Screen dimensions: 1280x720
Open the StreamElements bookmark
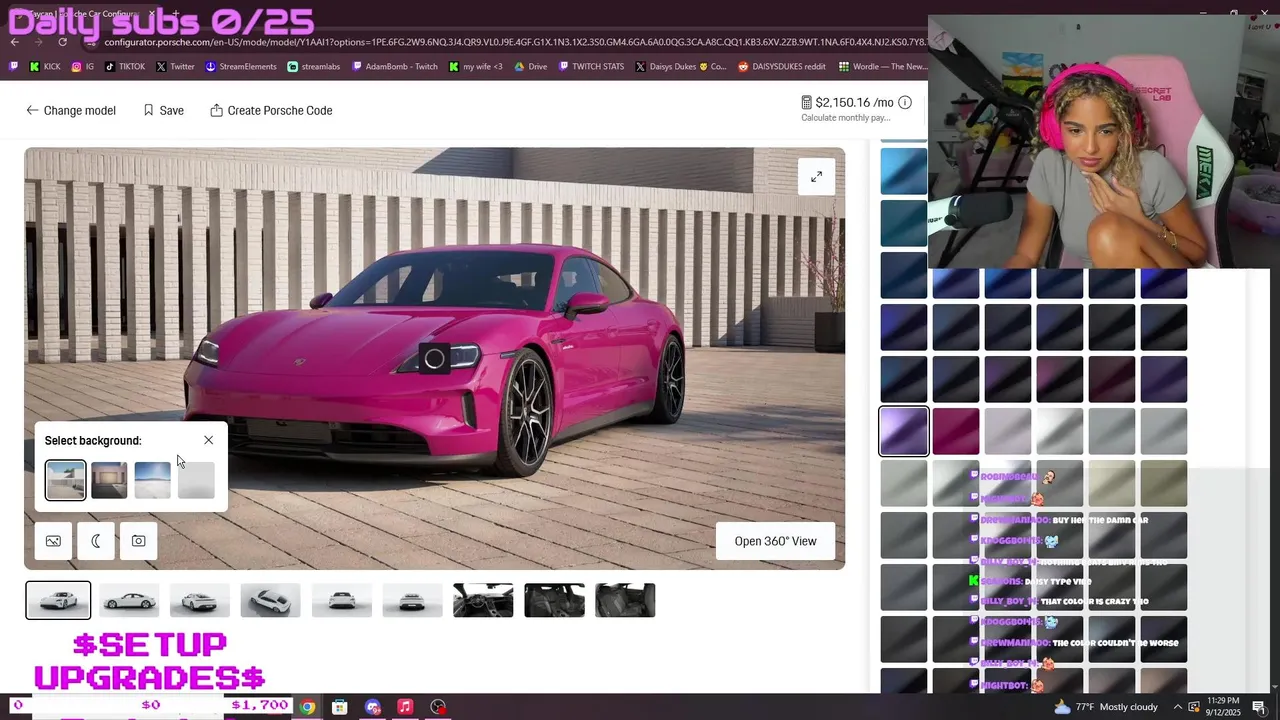[x=241, y=67]
